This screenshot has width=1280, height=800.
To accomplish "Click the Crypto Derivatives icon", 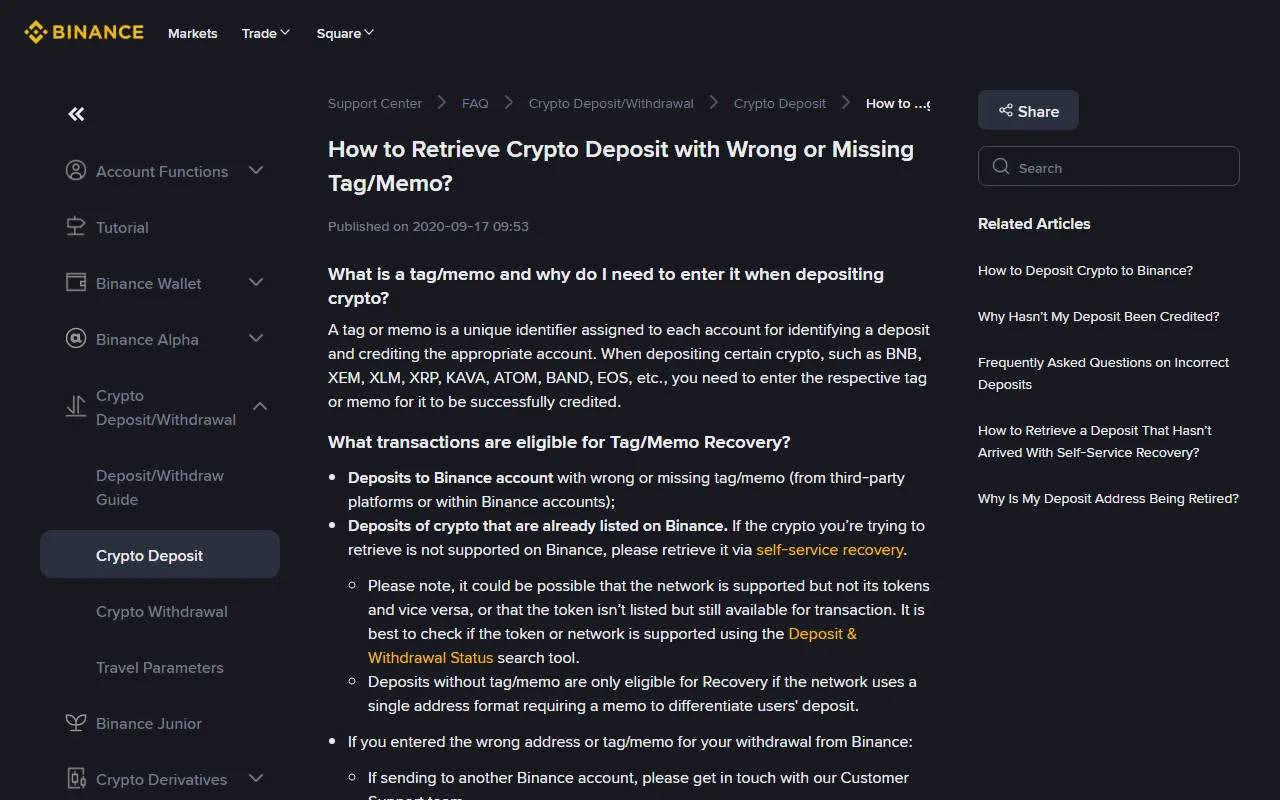I will click(x=76, y=779).
